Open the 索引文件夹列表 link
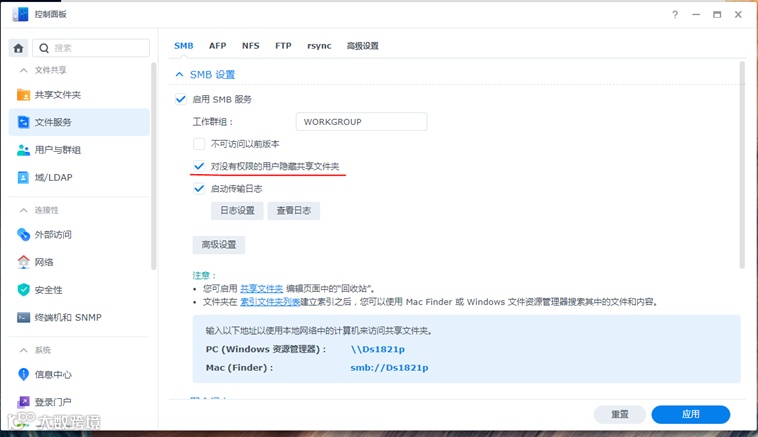This screenshot has height=437, width=758. pos(270,302)
